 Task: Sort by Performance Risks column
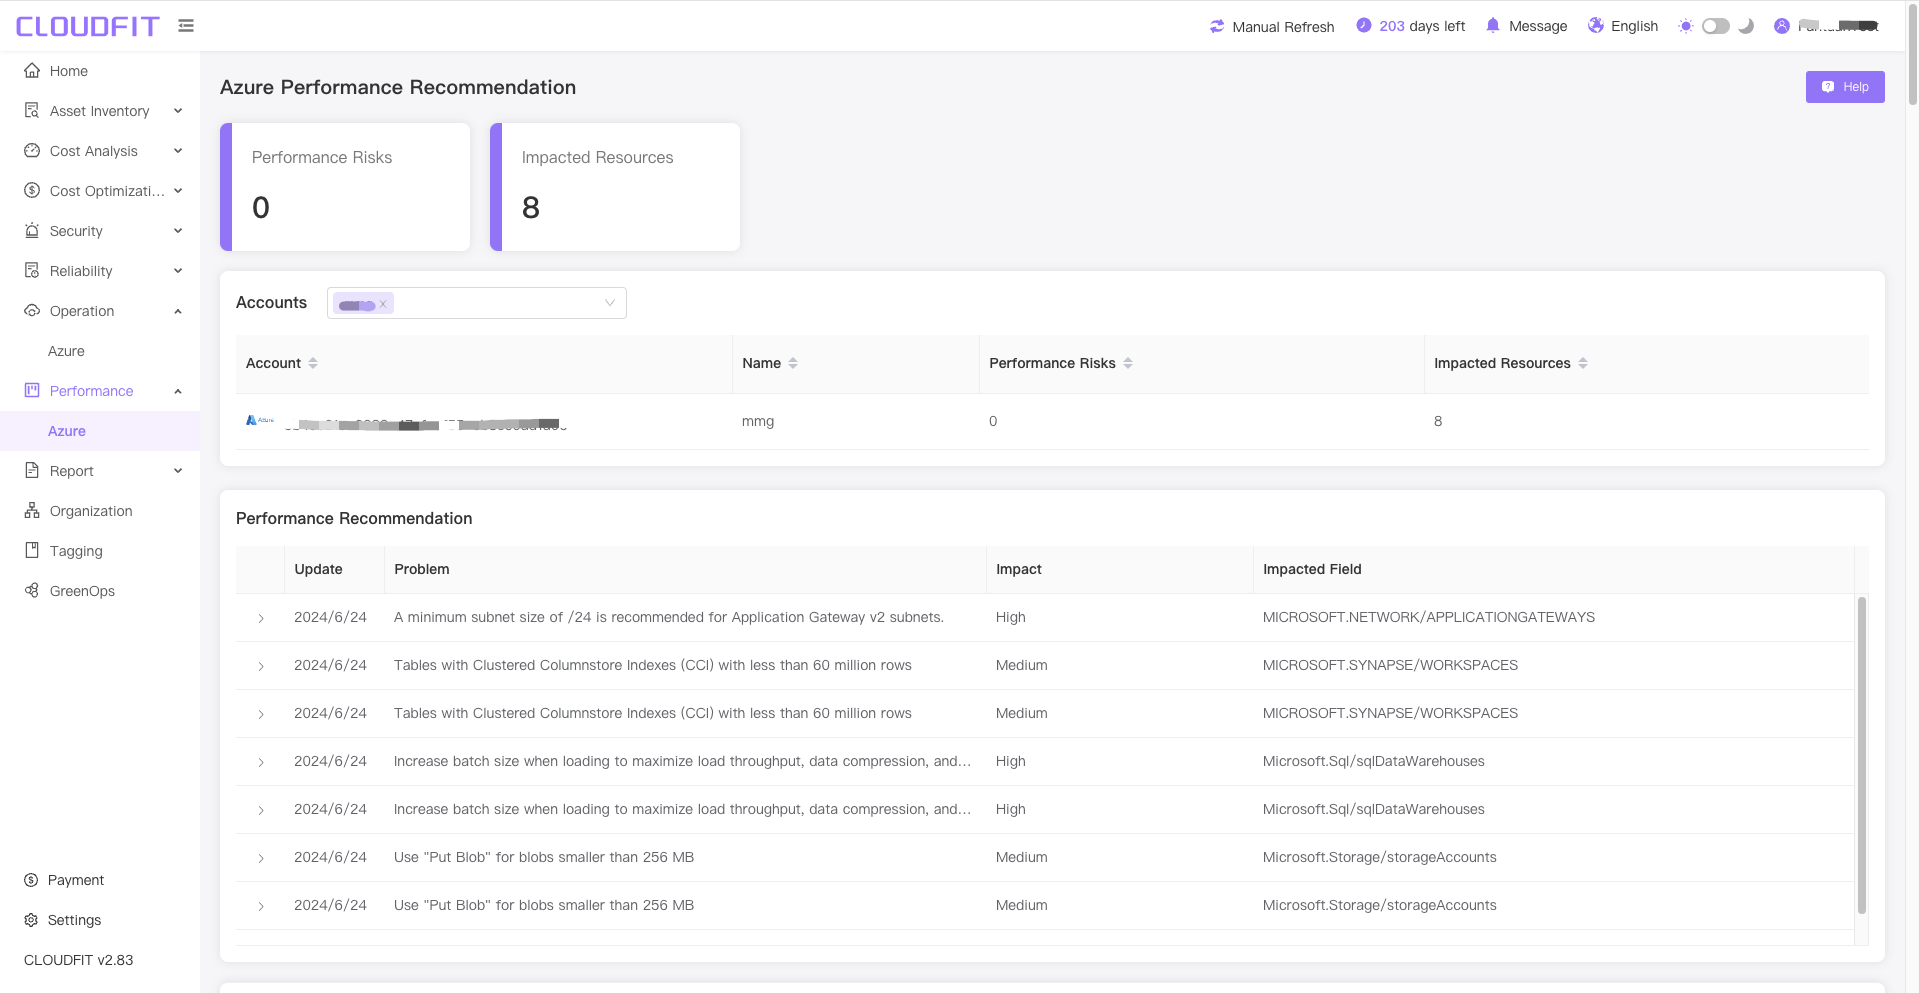click(1128, 363)
